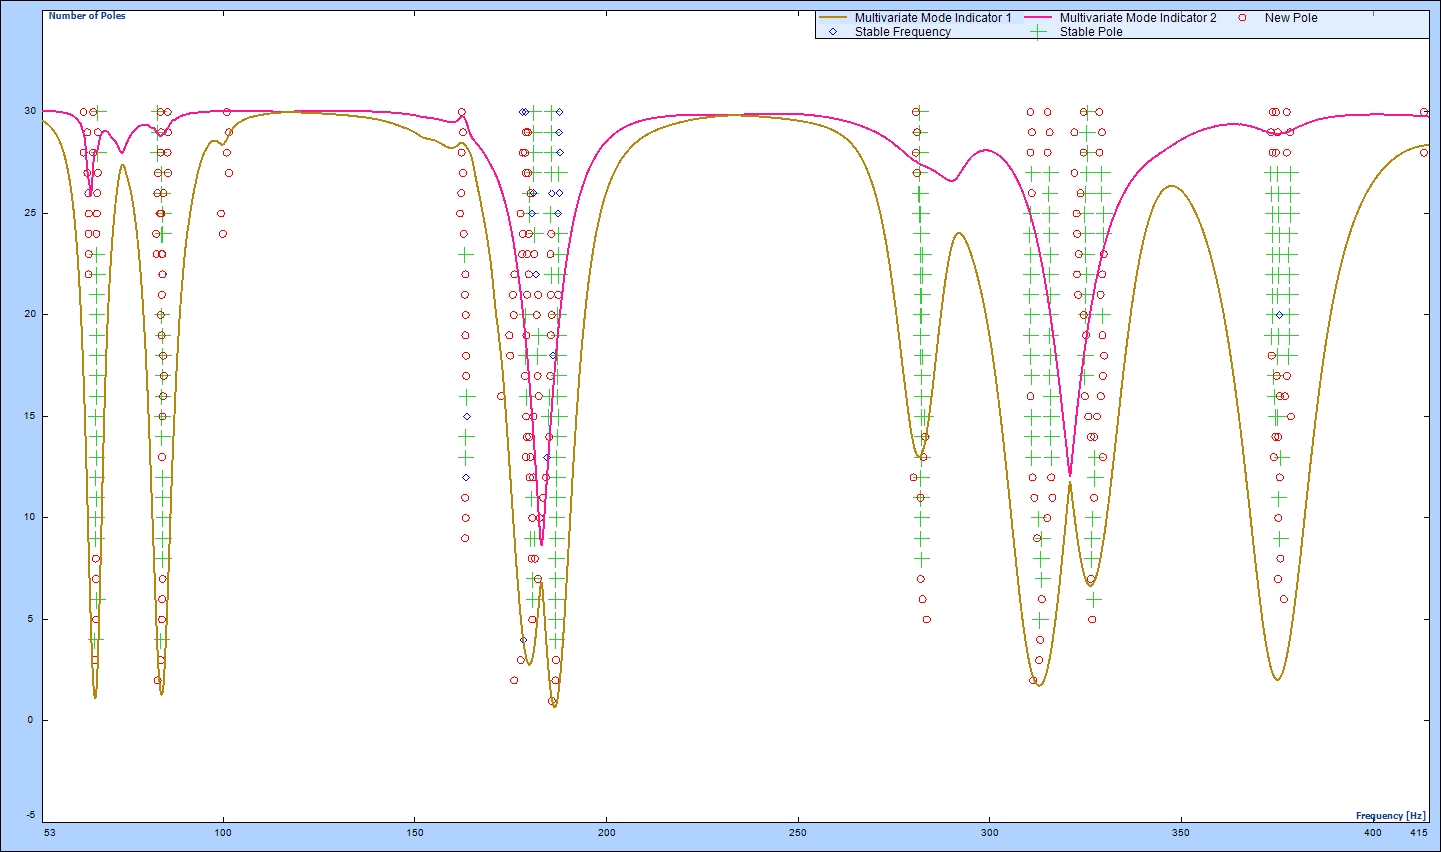Click the x-axis tick label 350

(1181, 832)
